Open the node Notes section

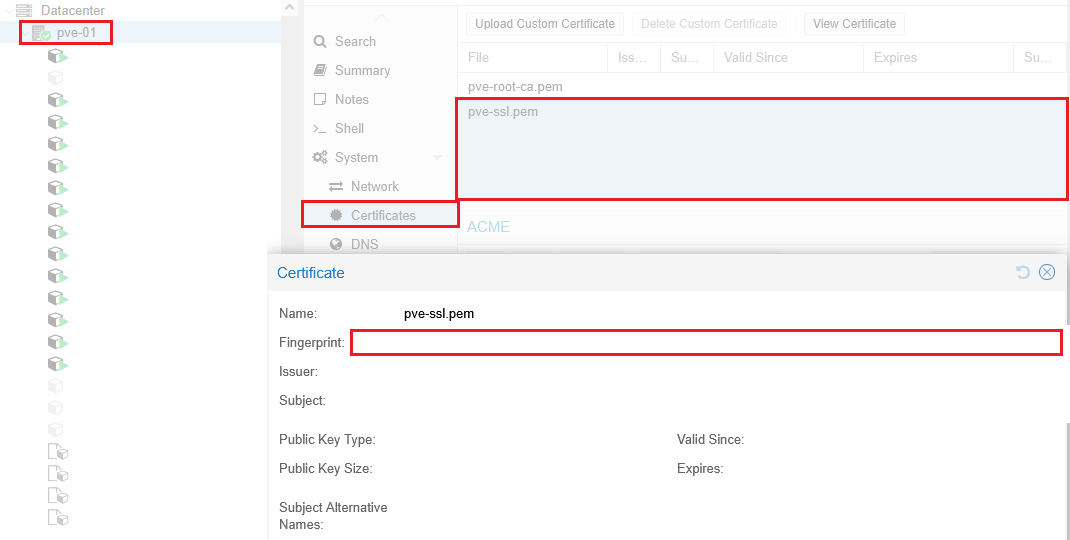click(x=351, y=100)
